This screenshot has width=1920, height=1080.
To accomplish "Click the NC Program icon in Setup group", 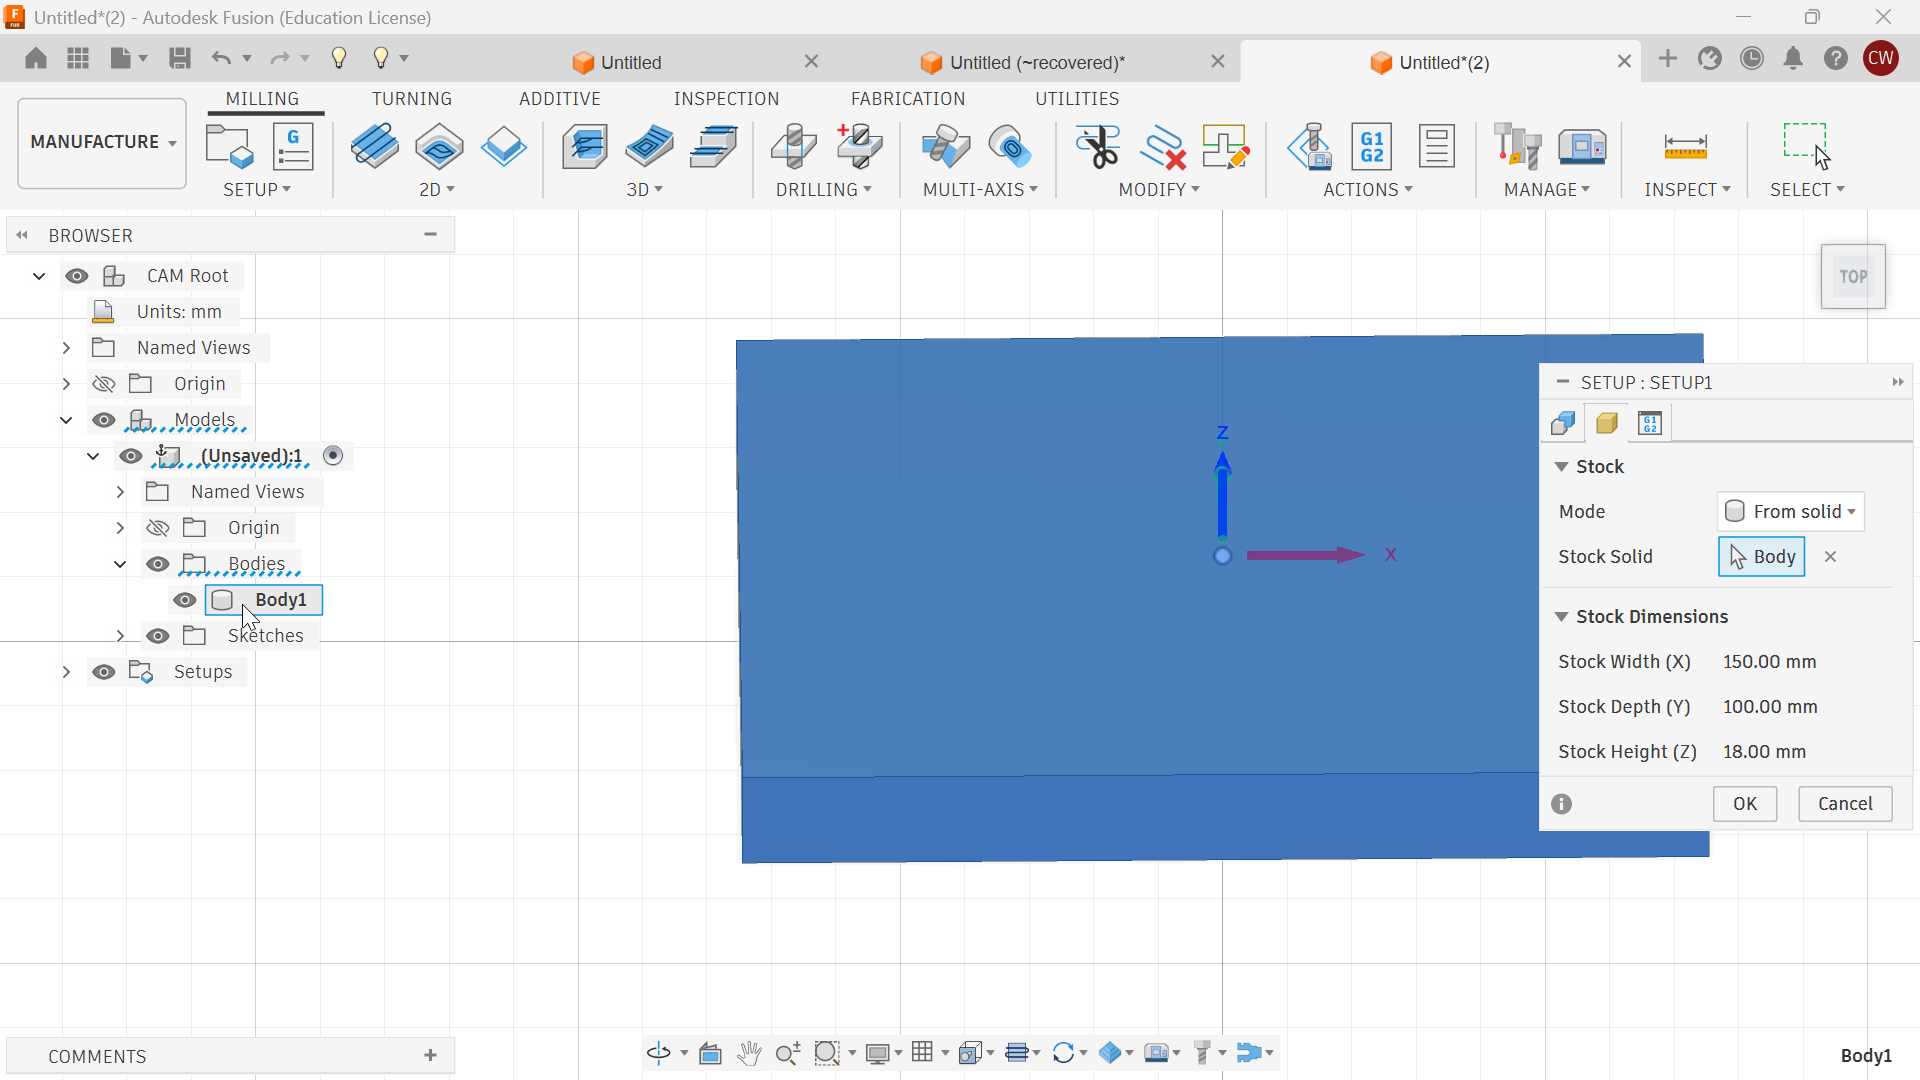I will point(294,147).
